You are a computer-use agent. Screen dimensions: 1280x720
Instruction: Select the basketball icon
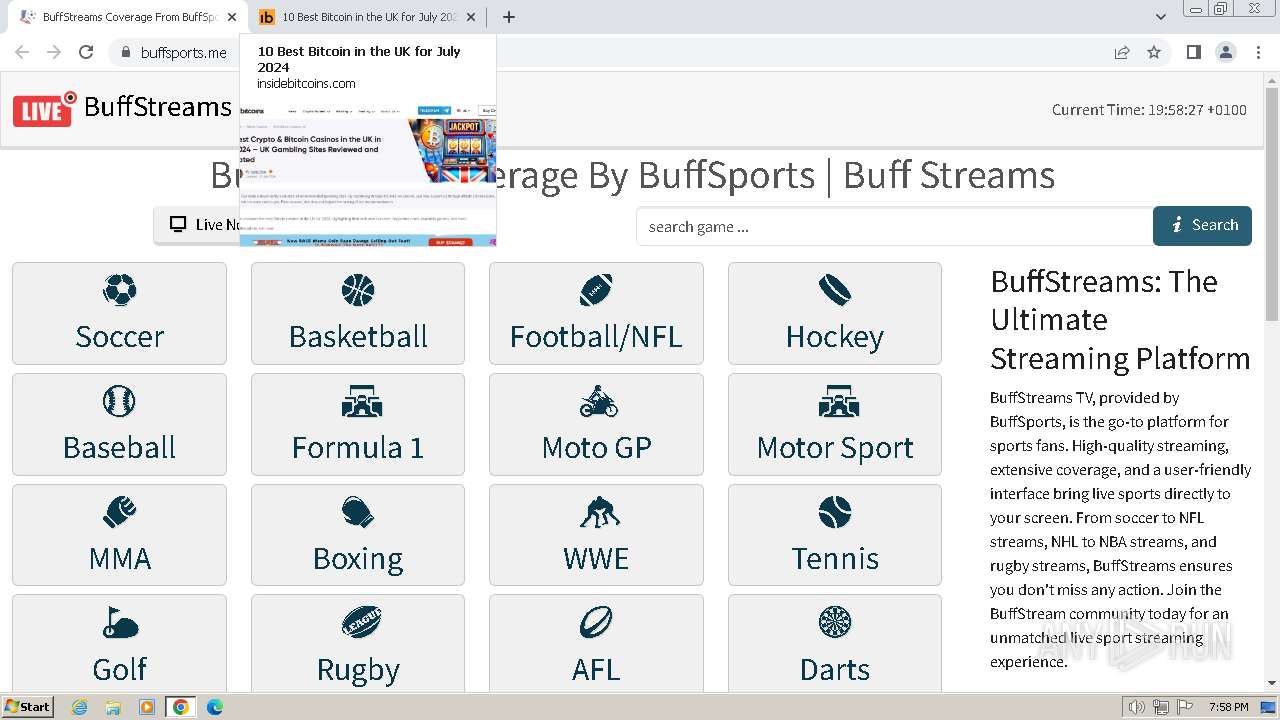click(x=358, y=291)
